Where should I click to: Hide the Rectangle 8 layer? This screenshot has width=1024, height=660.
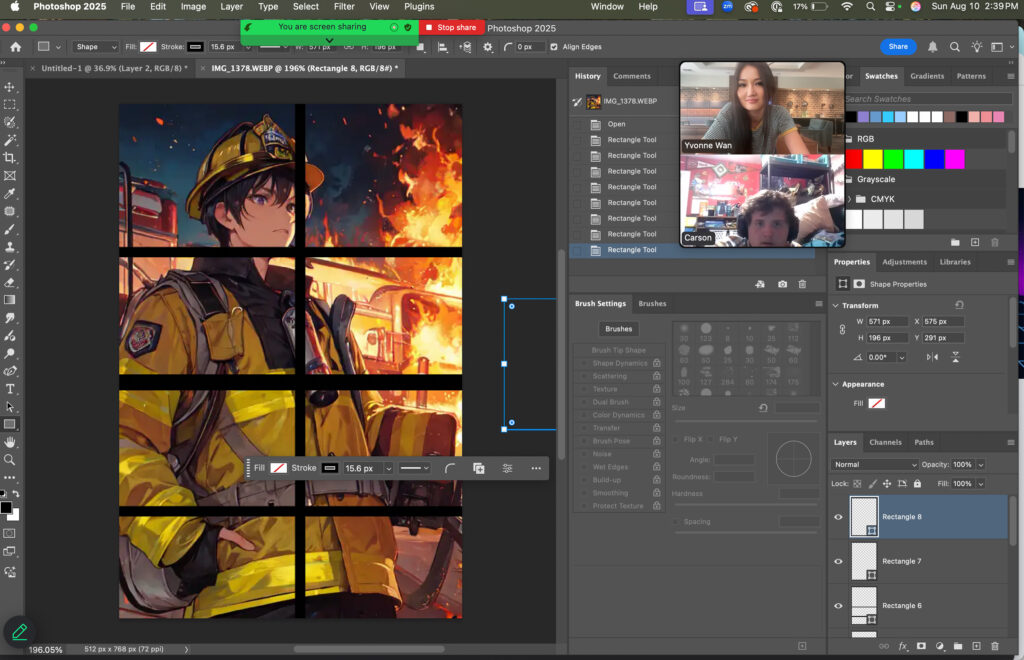(838, 517)
